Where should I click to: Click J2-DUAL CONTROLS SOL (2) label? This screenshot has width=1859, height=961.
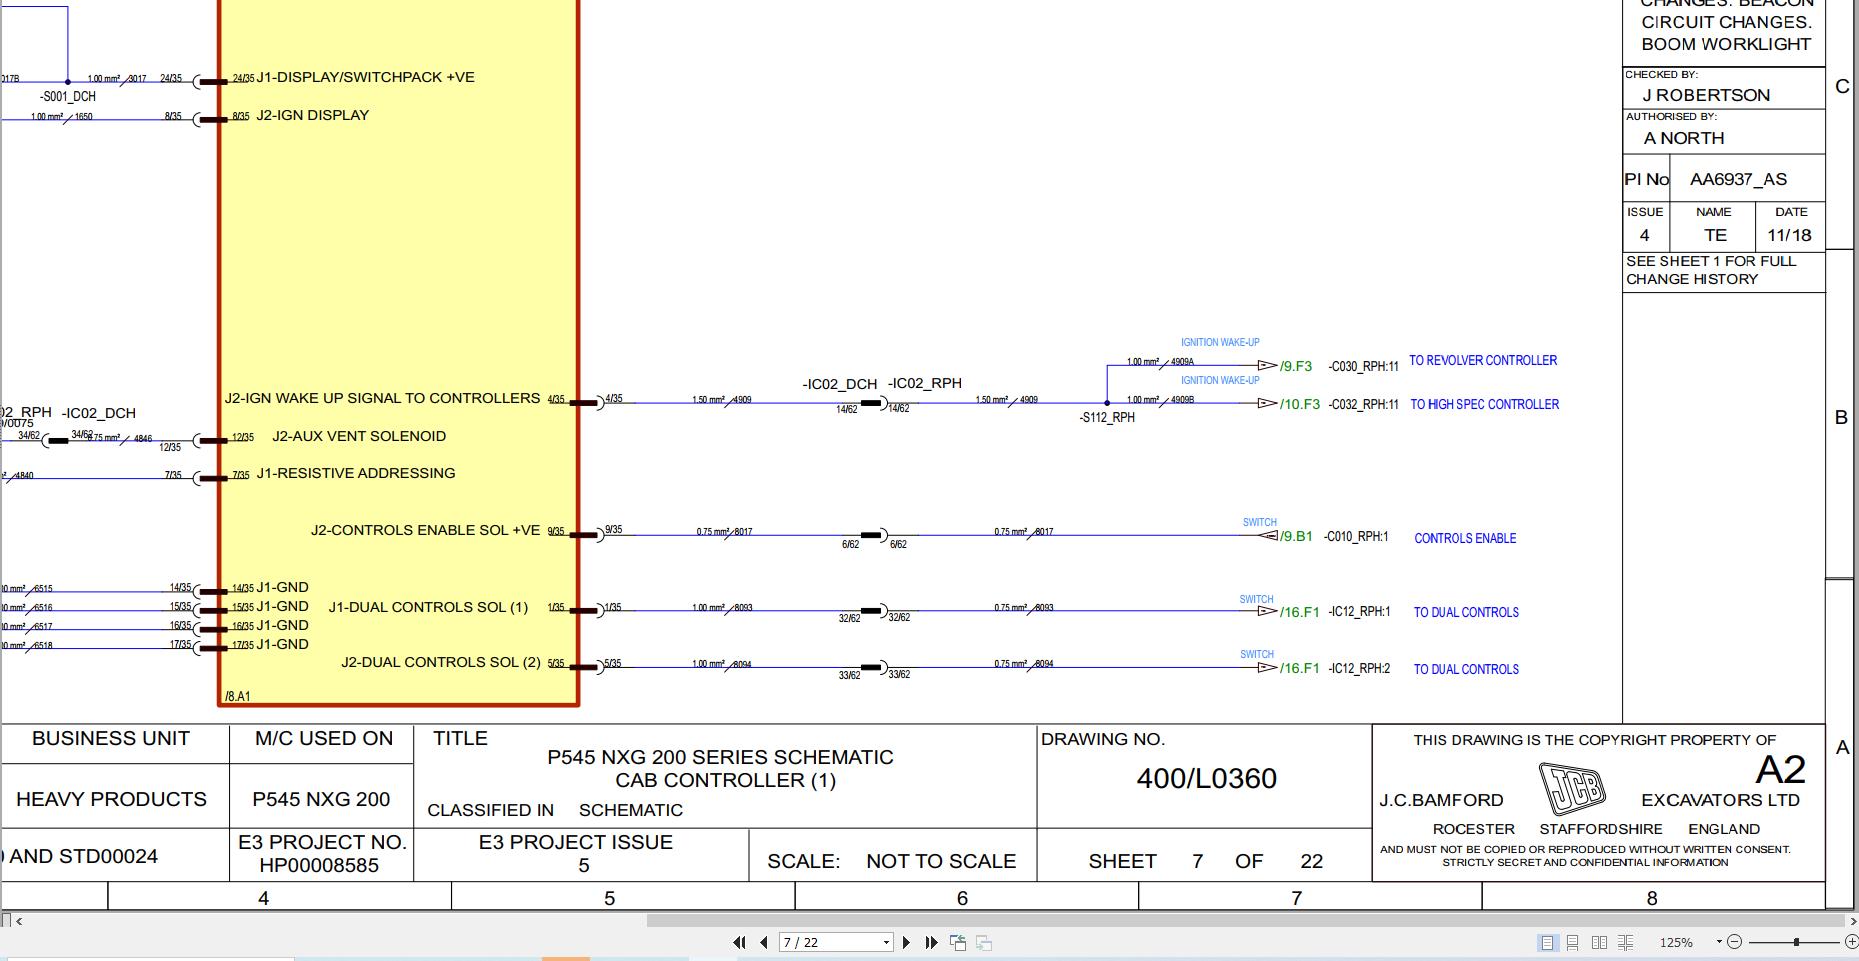pos(441,662)
